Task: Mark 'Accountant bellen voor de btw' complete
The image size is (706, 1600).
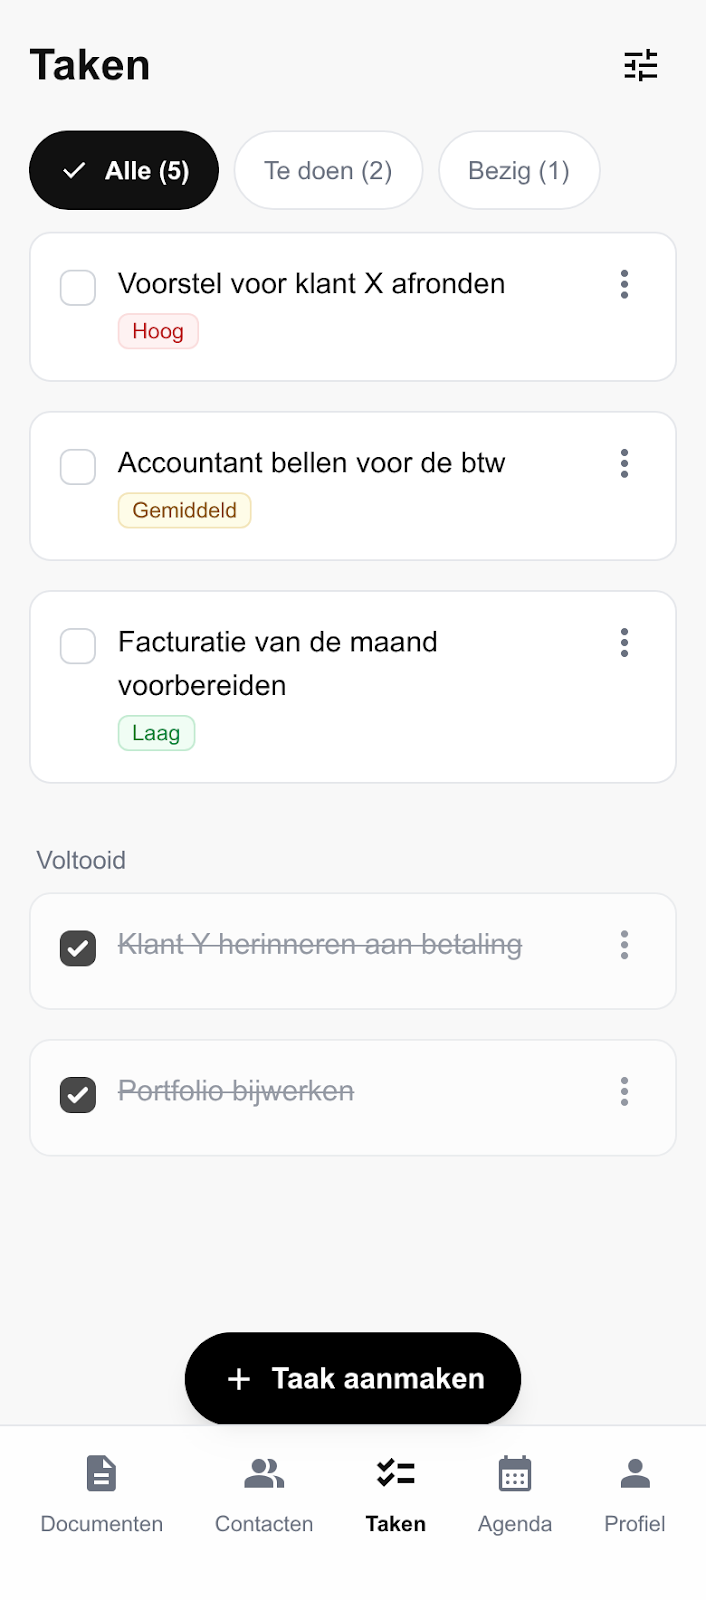Action: [x=77, y=466]
